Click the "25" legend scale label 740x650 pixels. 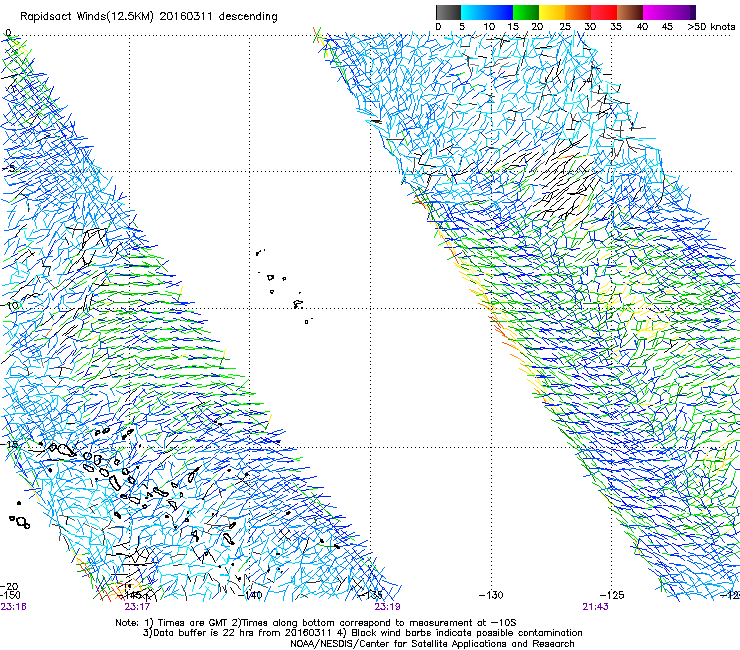[x=565, y=26]
